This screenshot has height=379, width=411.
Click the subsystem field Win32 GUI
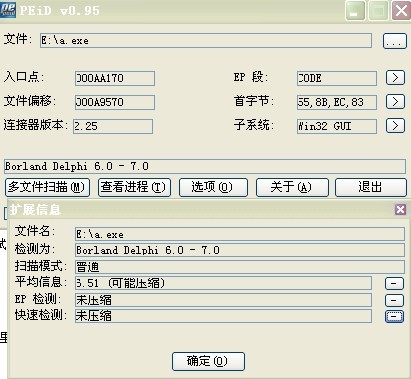click(x=337, y=126)
